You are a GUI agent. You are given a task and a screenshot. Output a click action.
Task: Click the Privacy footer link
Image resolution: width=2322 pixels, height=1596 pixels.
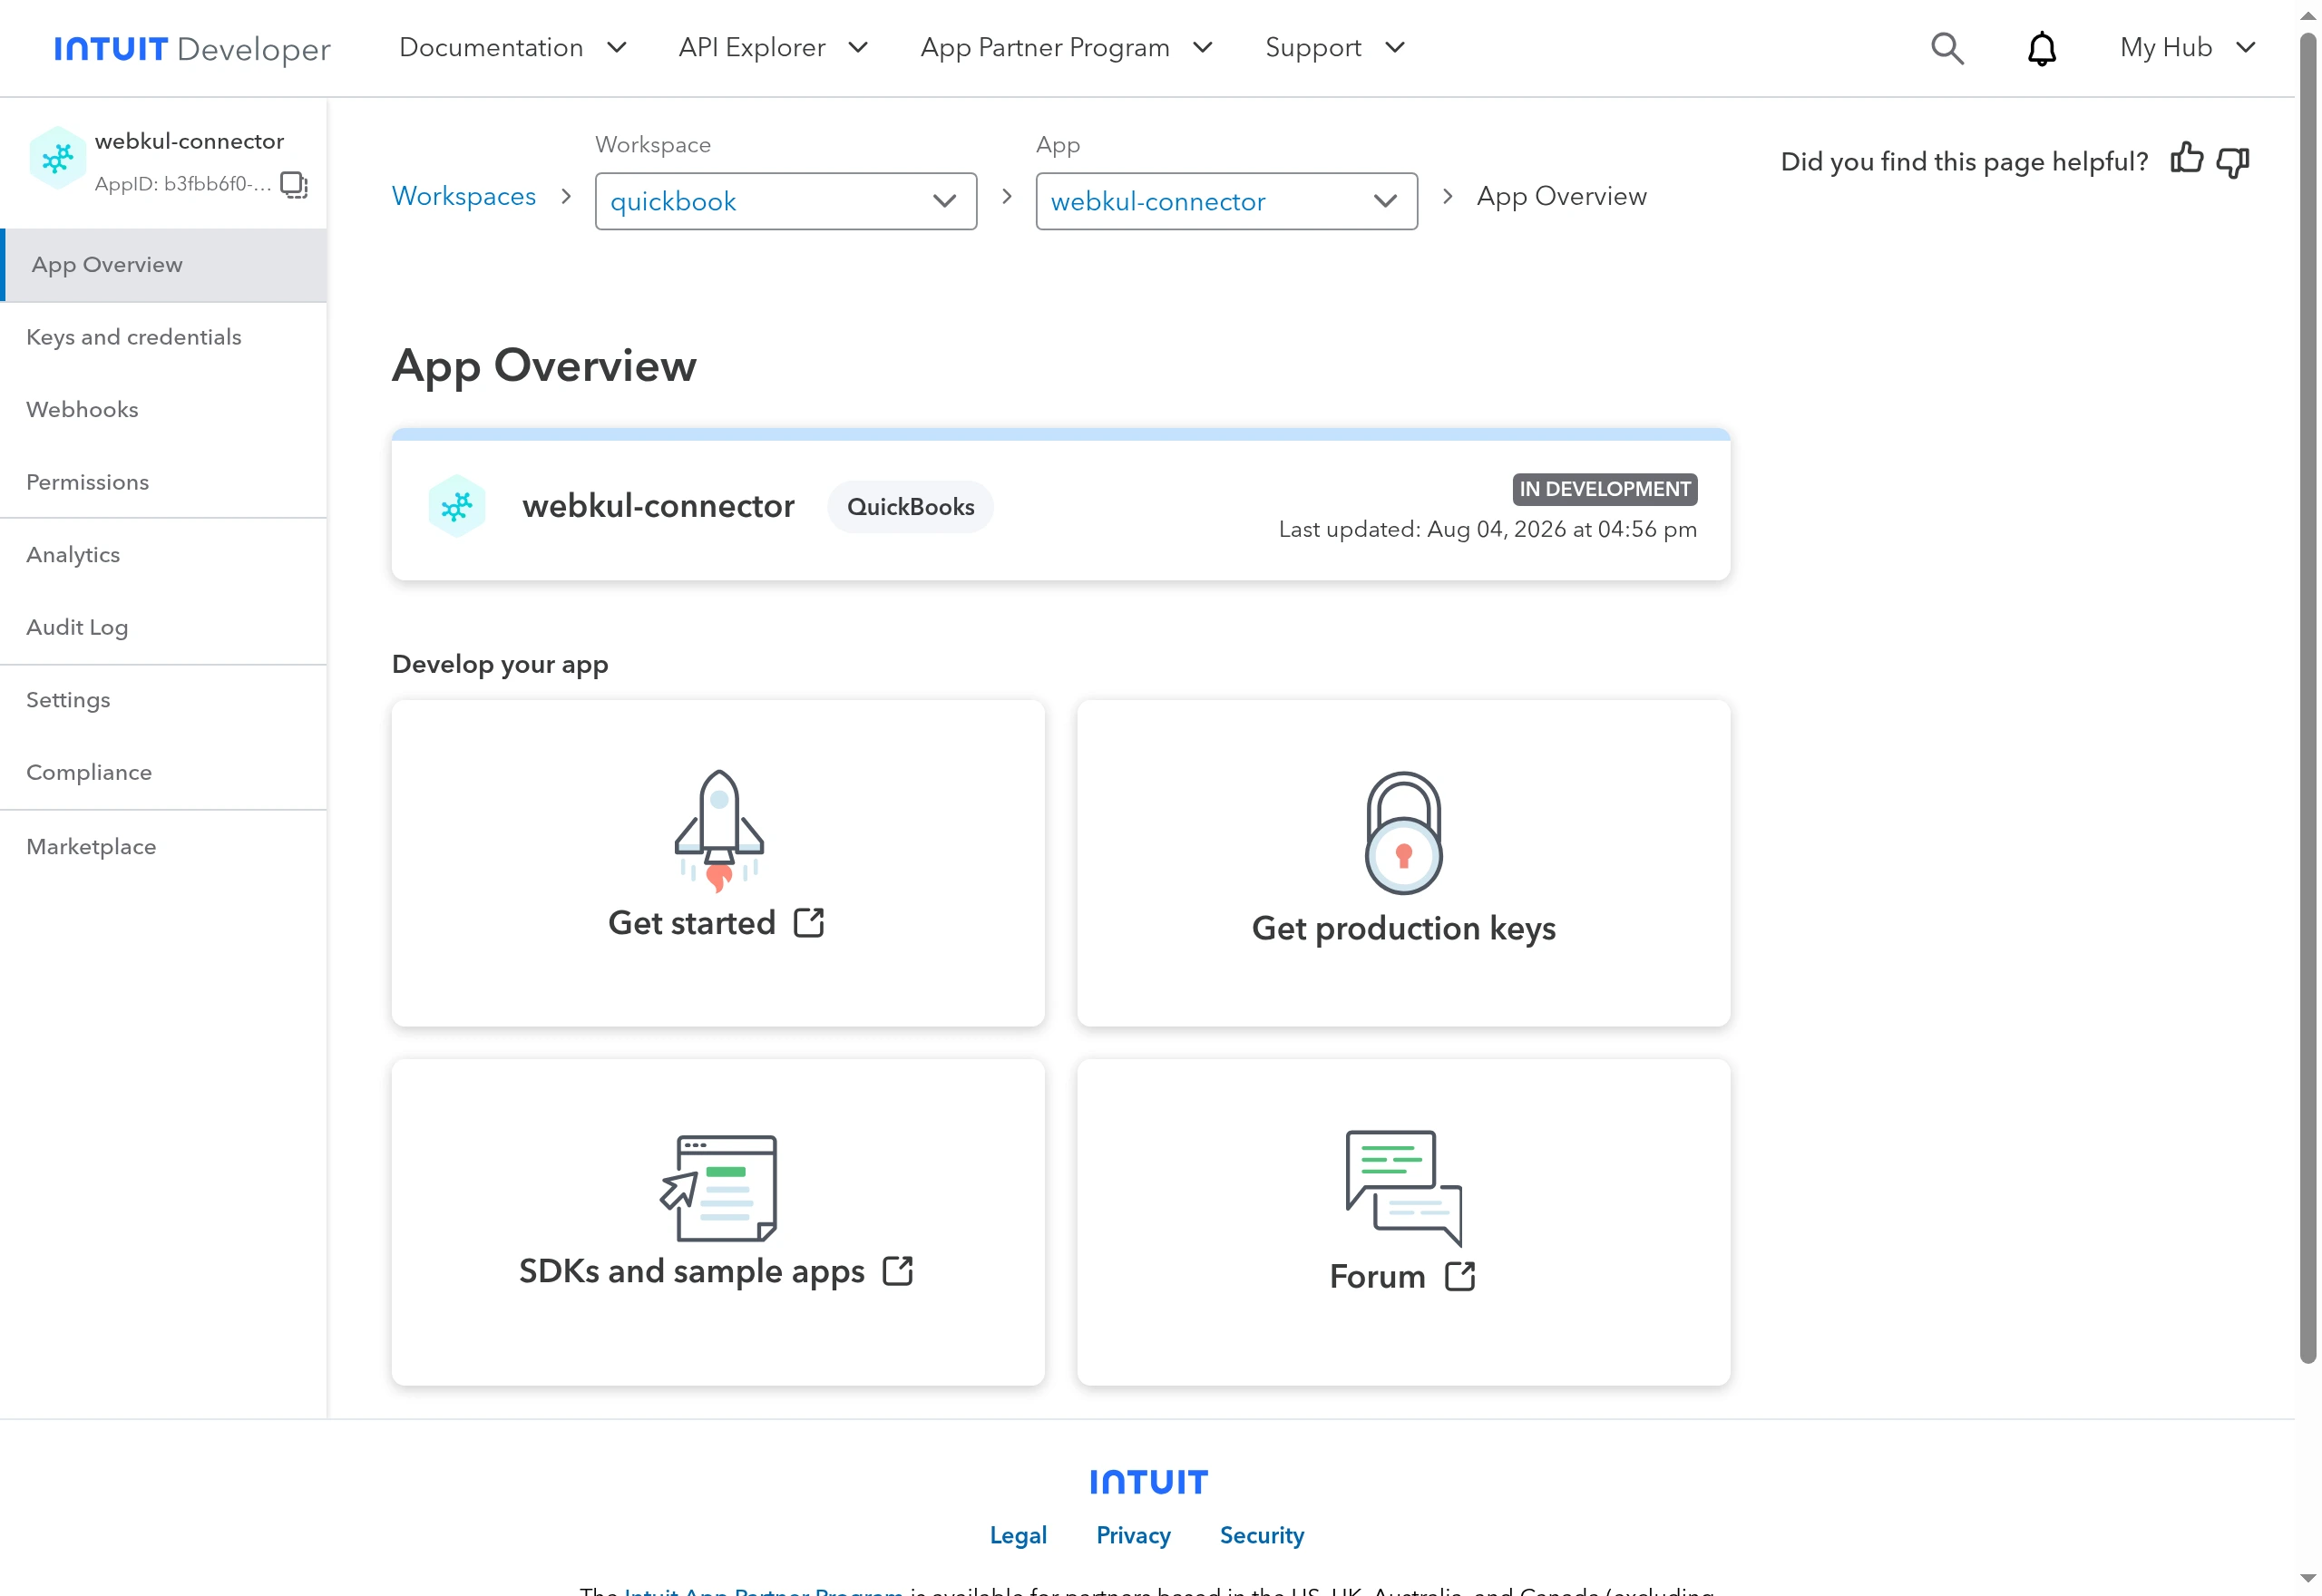point(1133,1535)
